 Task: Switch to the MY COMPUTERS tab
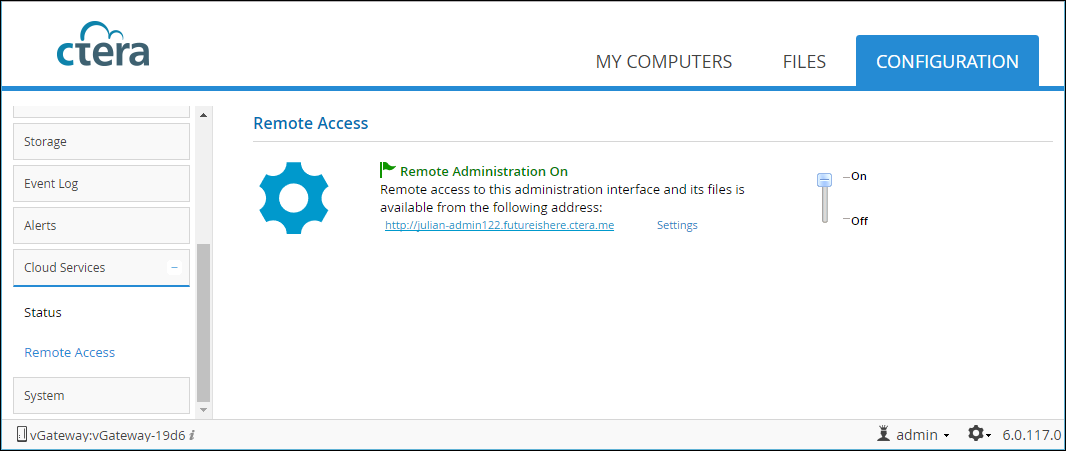664,62
